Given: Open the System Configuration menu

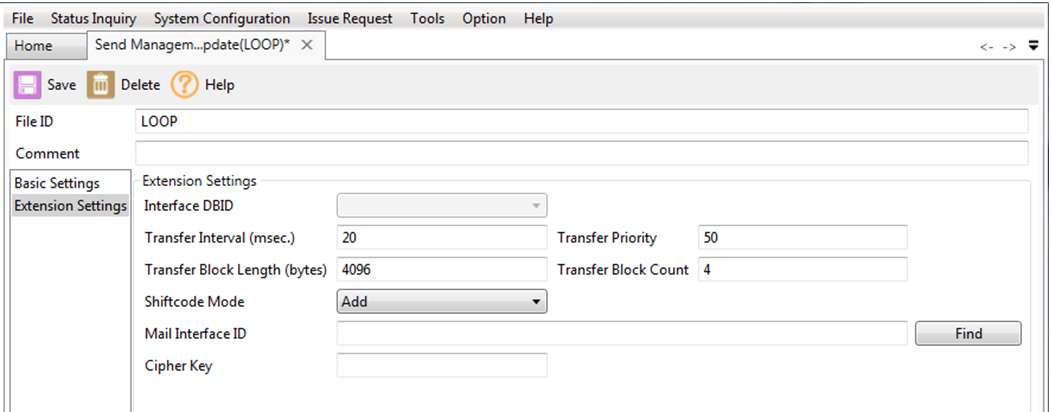Looking at the screenshot, I should [x=222, y=18].
